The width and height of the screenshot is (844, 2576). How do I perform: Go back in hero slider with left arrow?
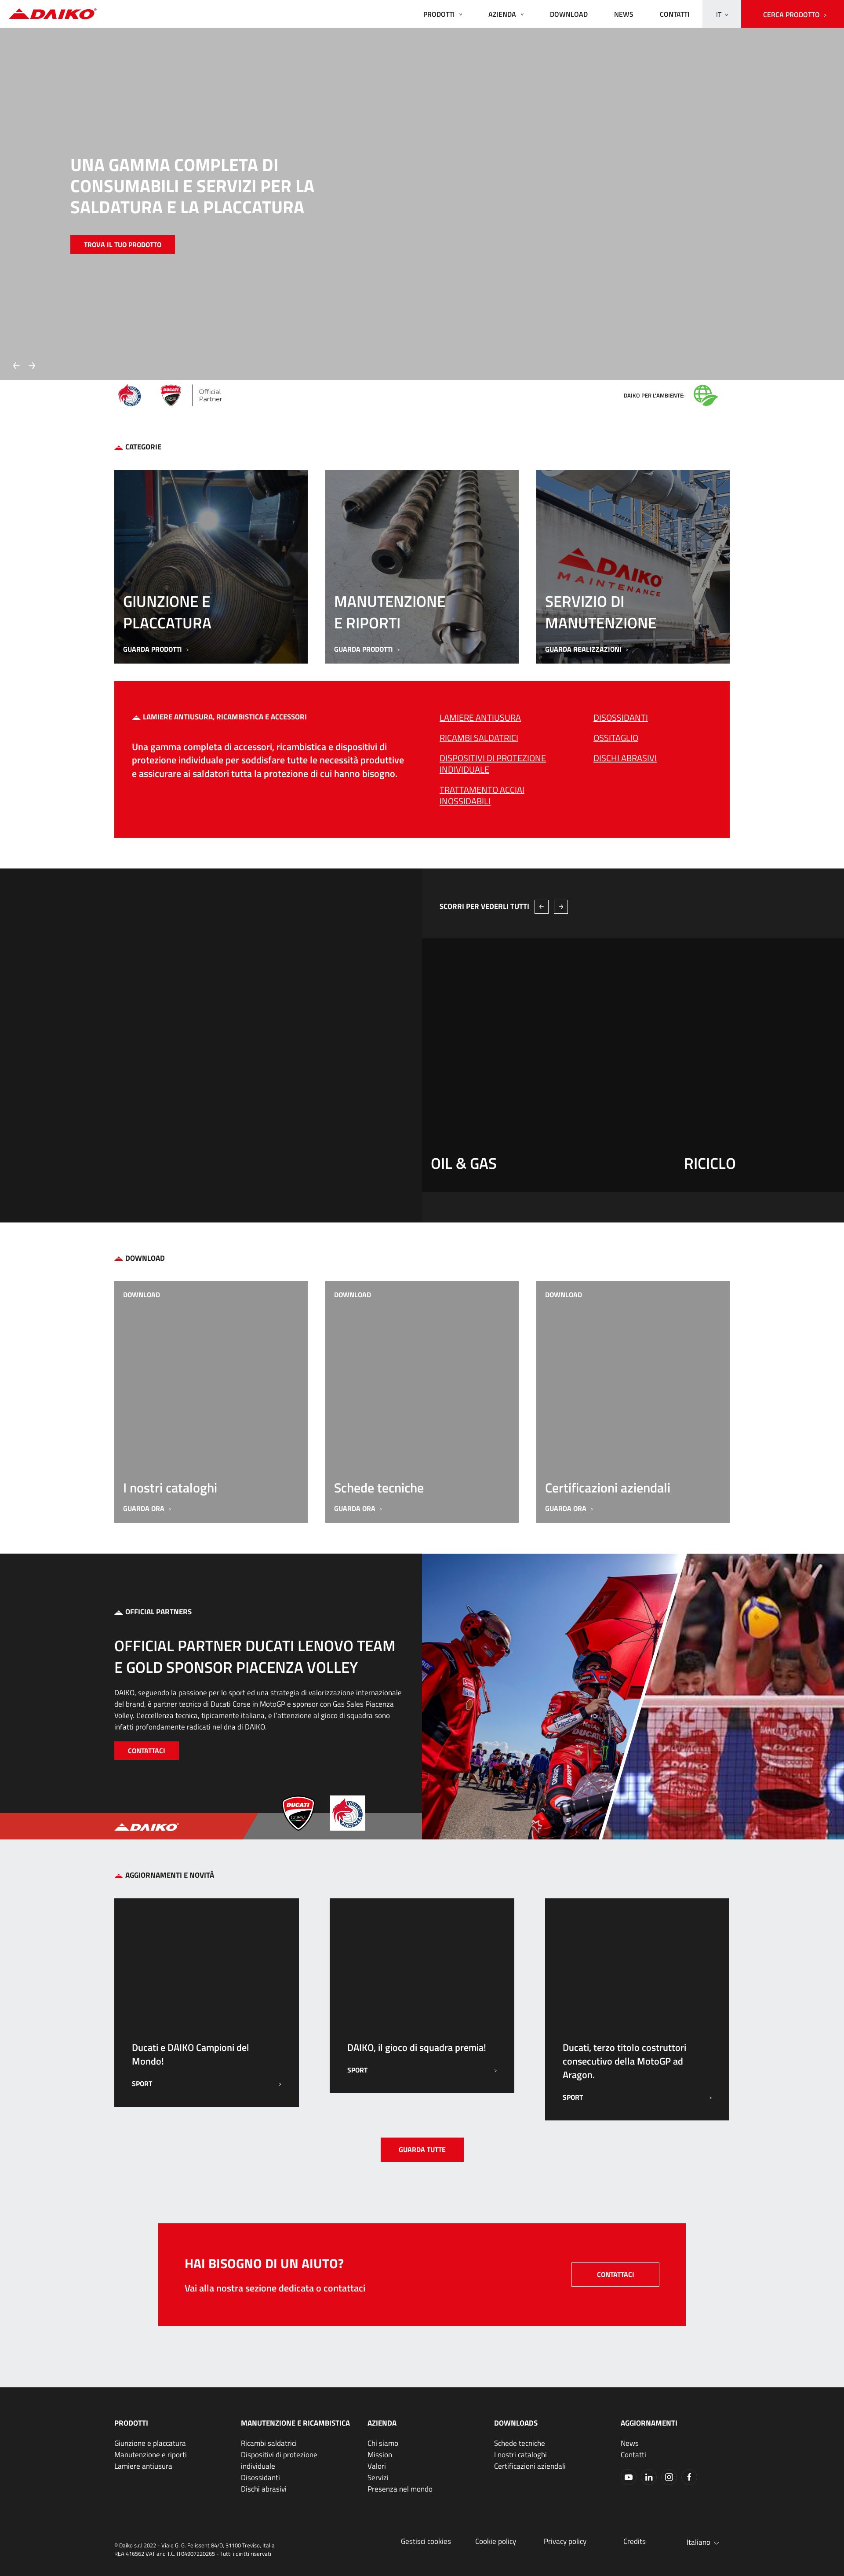[x=16, y=365]
